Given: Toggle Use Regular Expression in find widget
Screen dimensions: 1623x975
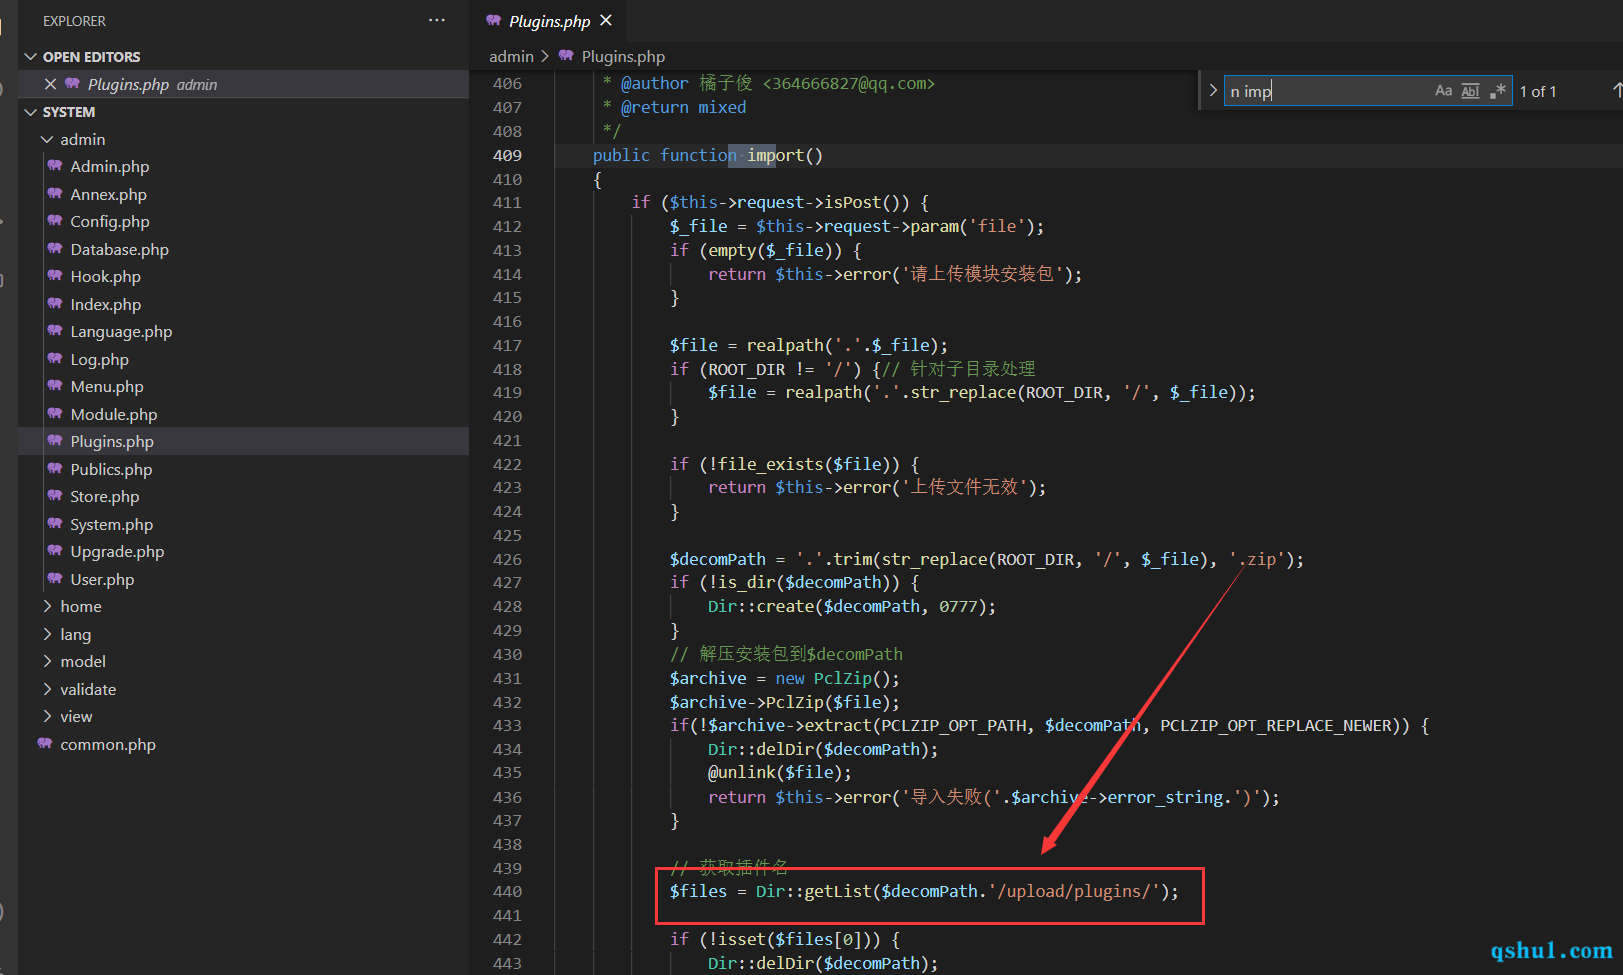Looking at the screenshot, I should 1497,91.
